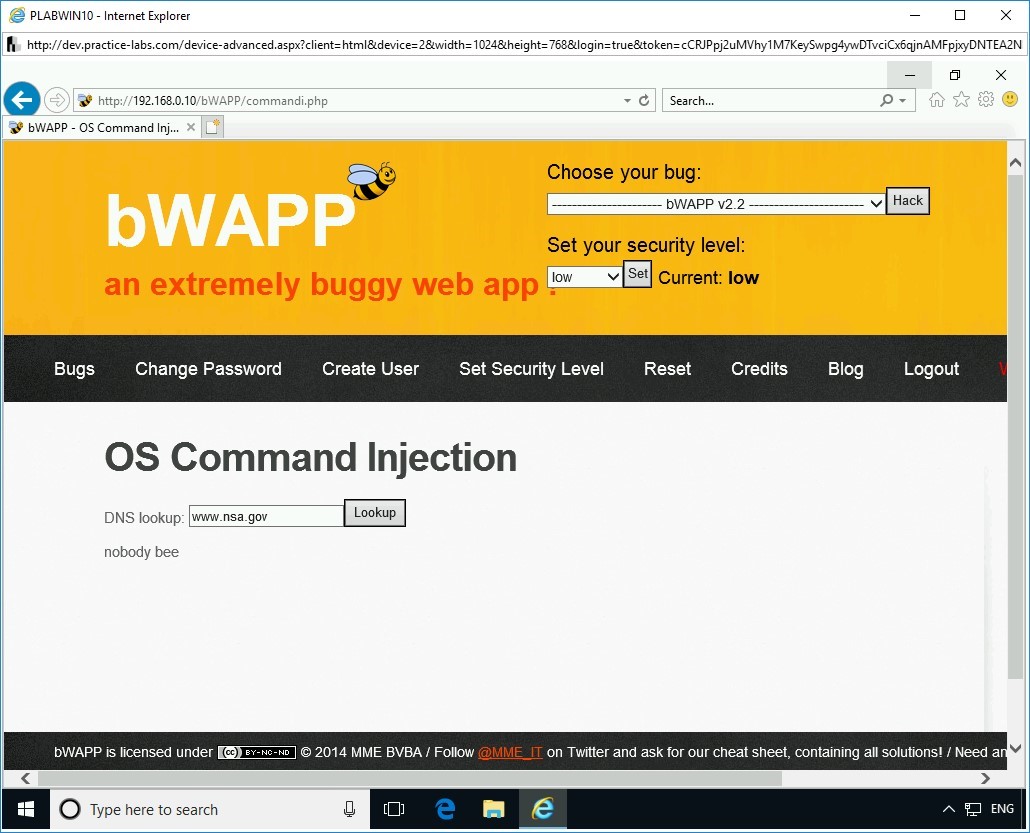
Task: Select Bugs from the navigation menu
Action: tap(74, 369)
